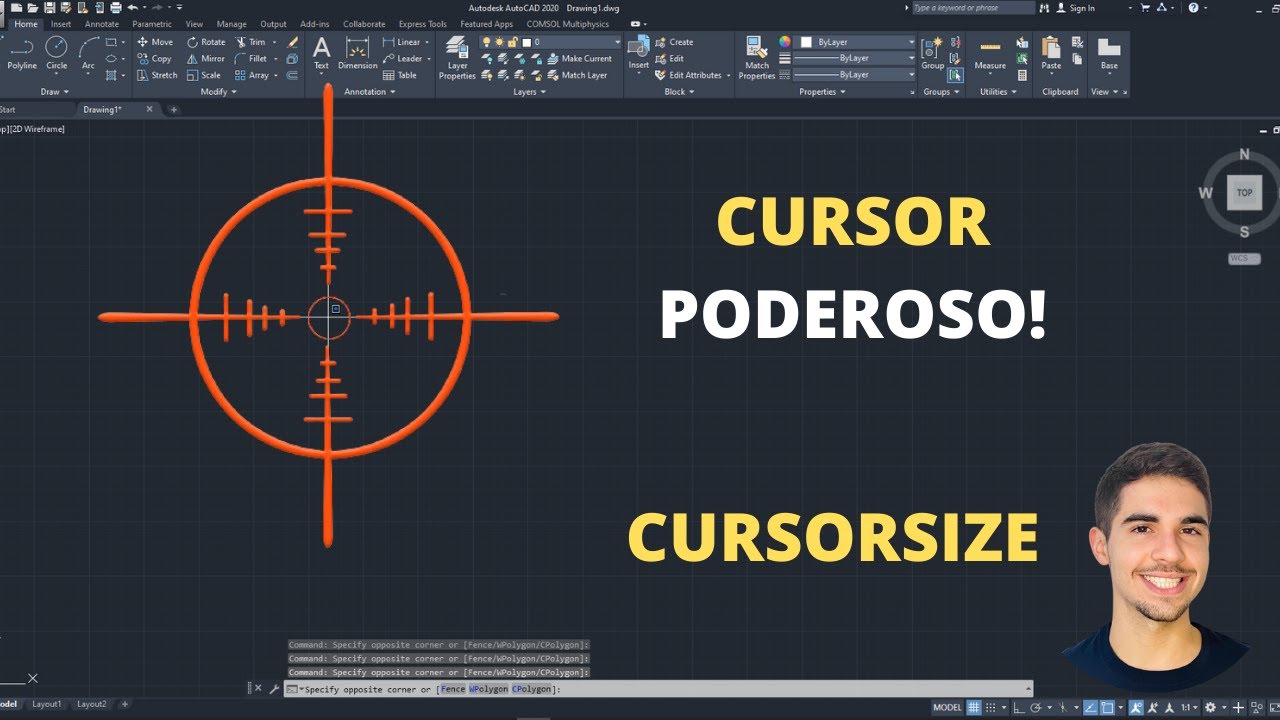The width and height of the screenshot is (1280, 720).
Task: Switch to the Annotate ribbon tab
Action: tap(101, 24)
